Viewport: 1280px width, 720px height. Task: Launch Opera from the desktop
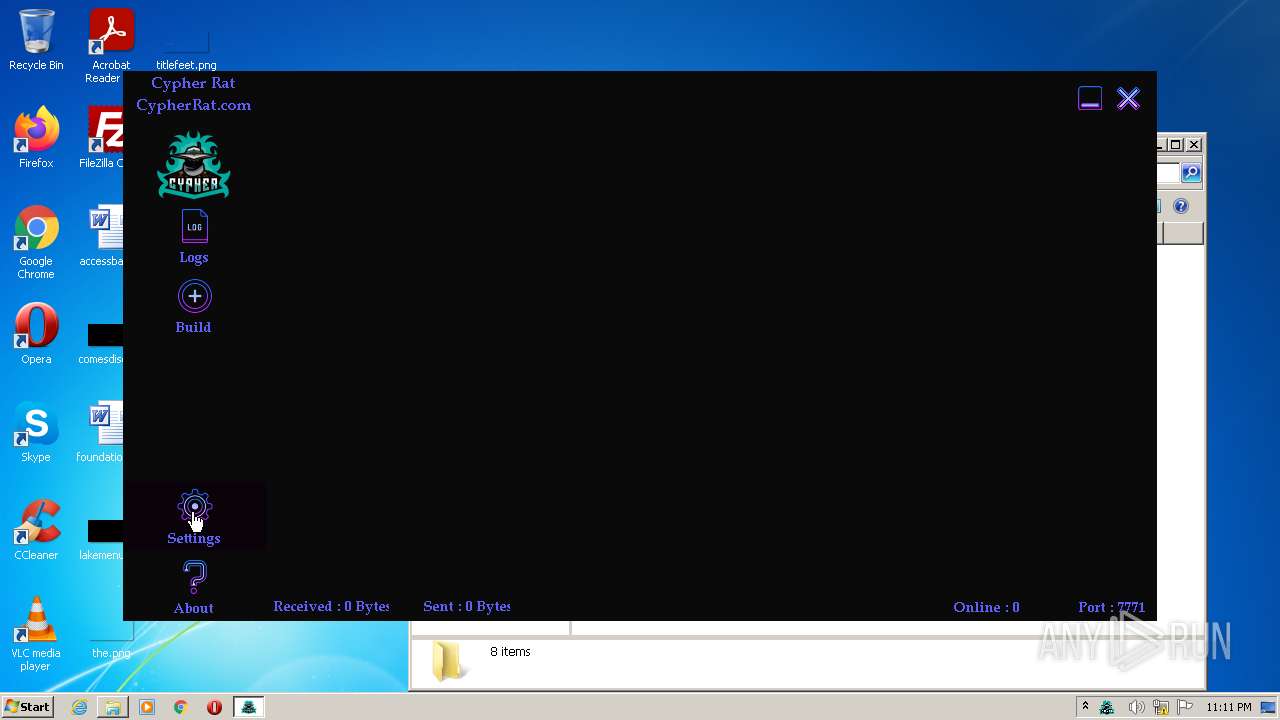point(36,334)
